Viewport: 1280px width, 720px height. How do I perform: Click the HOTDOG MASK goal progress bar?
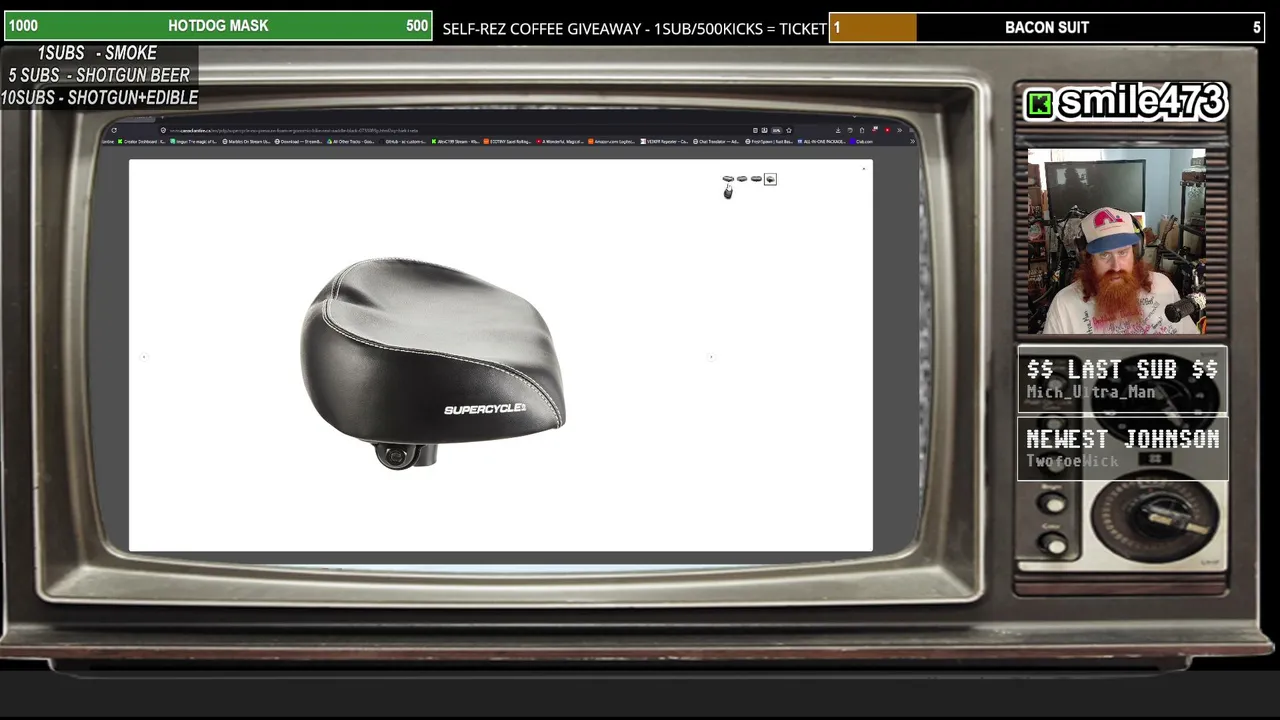(218, 26)
